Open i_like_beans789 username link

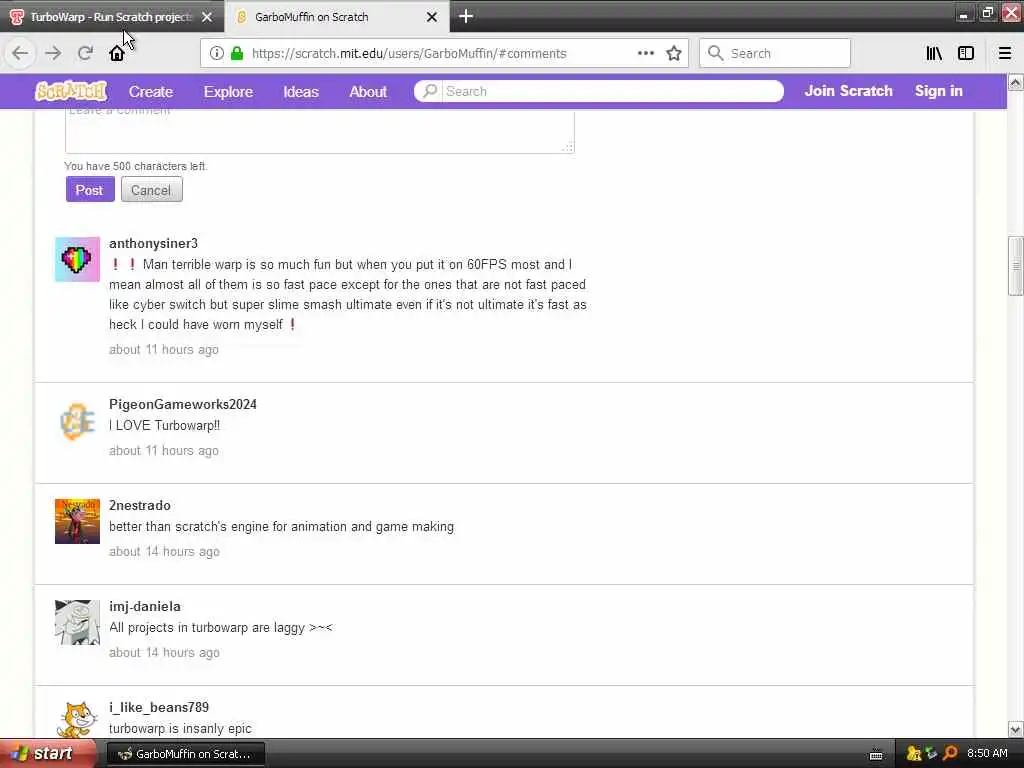[x=159, y=707]
